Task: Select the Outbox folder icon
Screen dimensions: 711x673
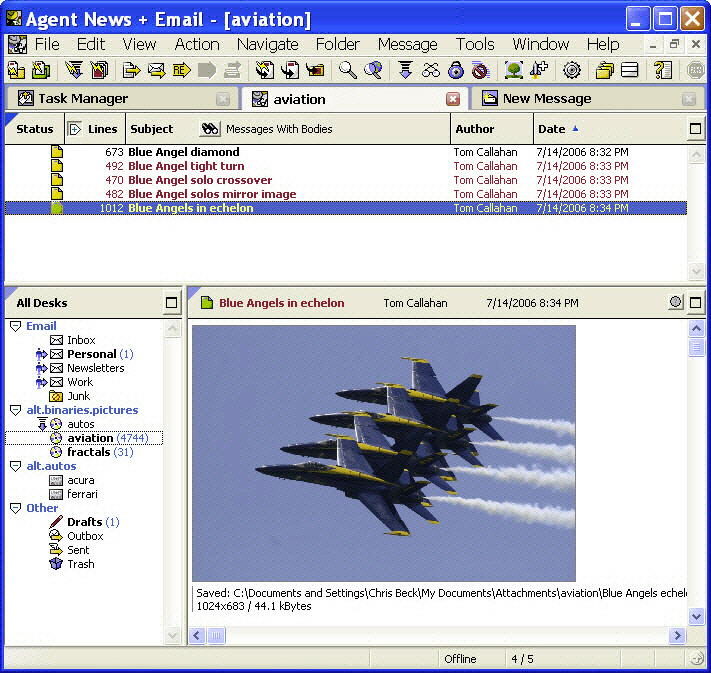Action: pos(56,536)
